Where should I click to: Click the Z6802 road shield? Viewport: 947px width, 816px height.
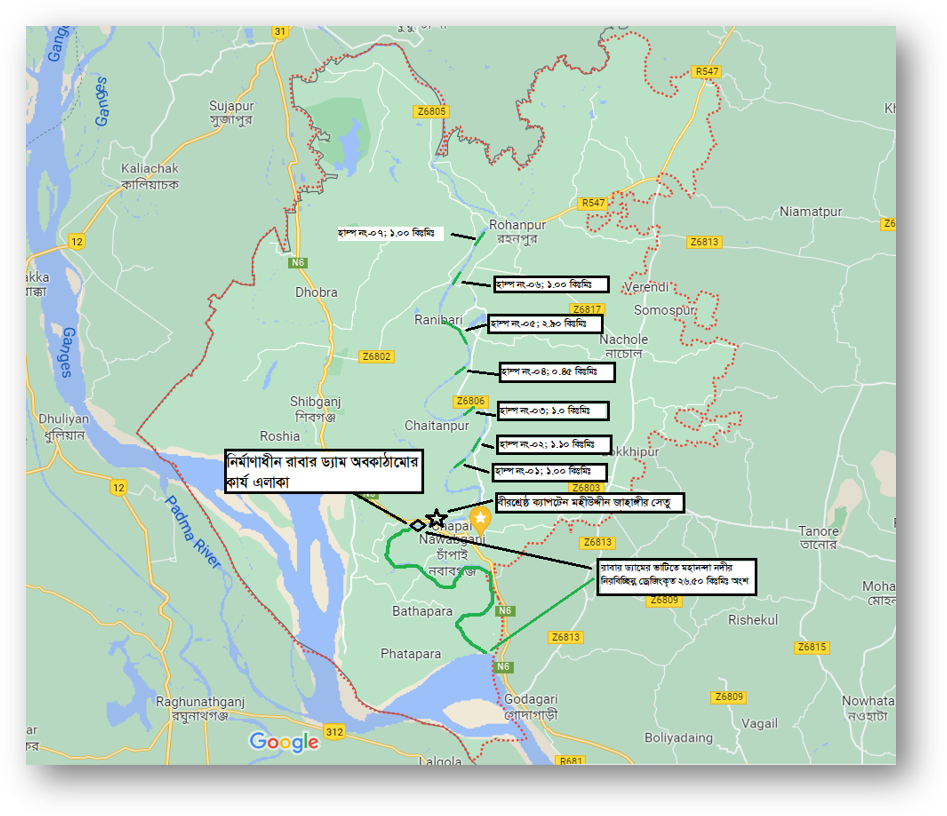coord(376,356)
